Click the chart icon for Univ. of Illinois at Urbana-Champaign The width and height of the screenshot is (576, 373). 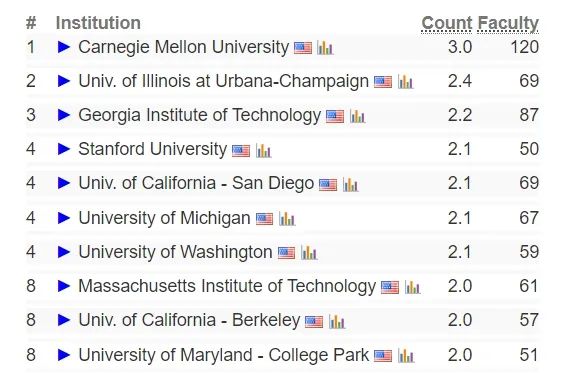coord(406,82)
